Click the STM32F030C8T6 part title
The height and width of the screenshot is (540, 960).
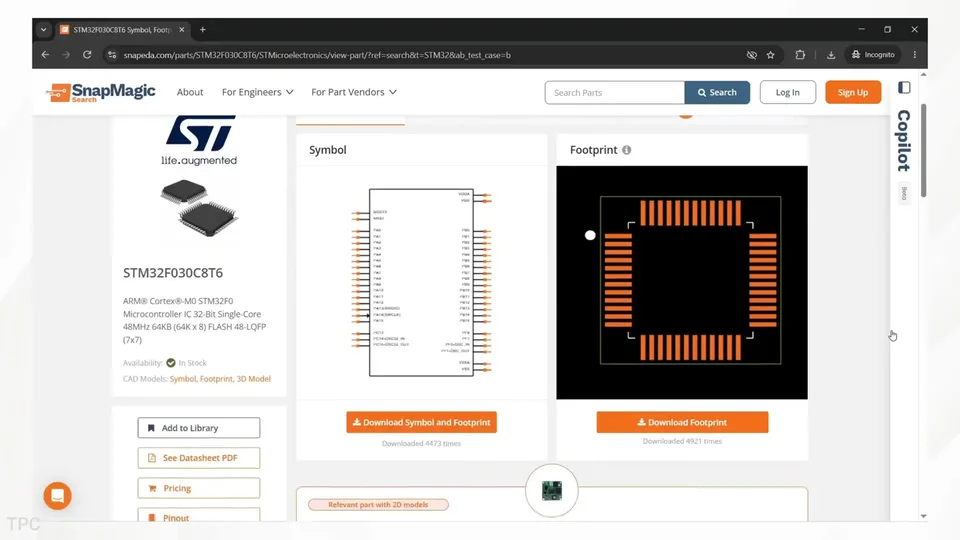[x=173, y=273]
